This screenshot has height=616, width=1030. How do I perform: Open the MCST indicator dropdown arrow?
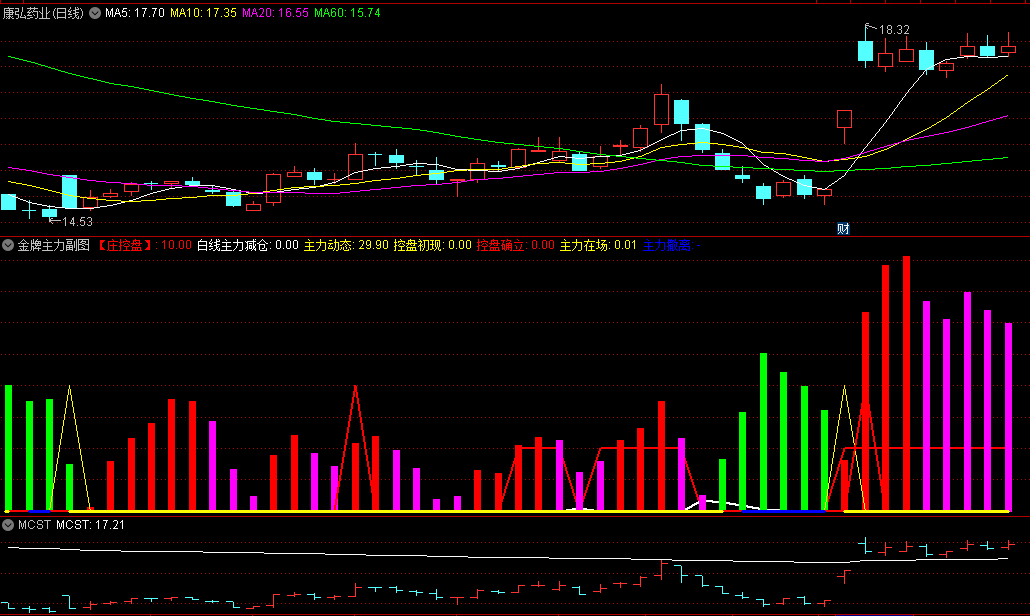(x=8, y=525)
